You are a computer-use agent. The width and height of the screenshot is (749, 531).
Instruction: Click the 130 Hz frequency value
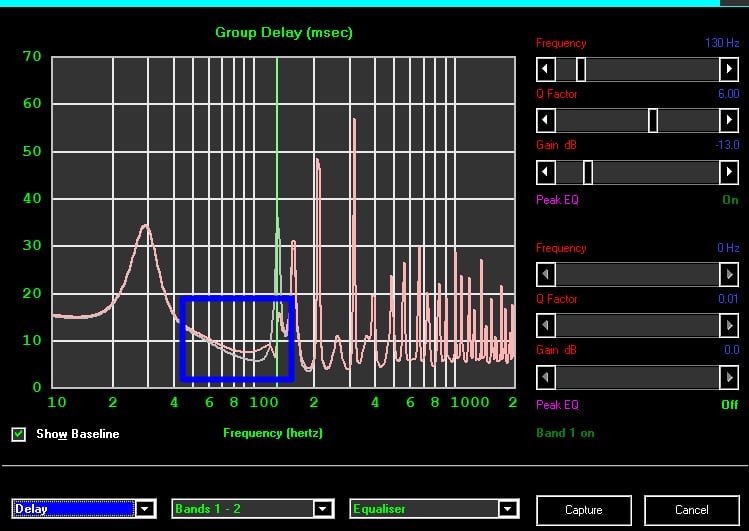(722, 43)
